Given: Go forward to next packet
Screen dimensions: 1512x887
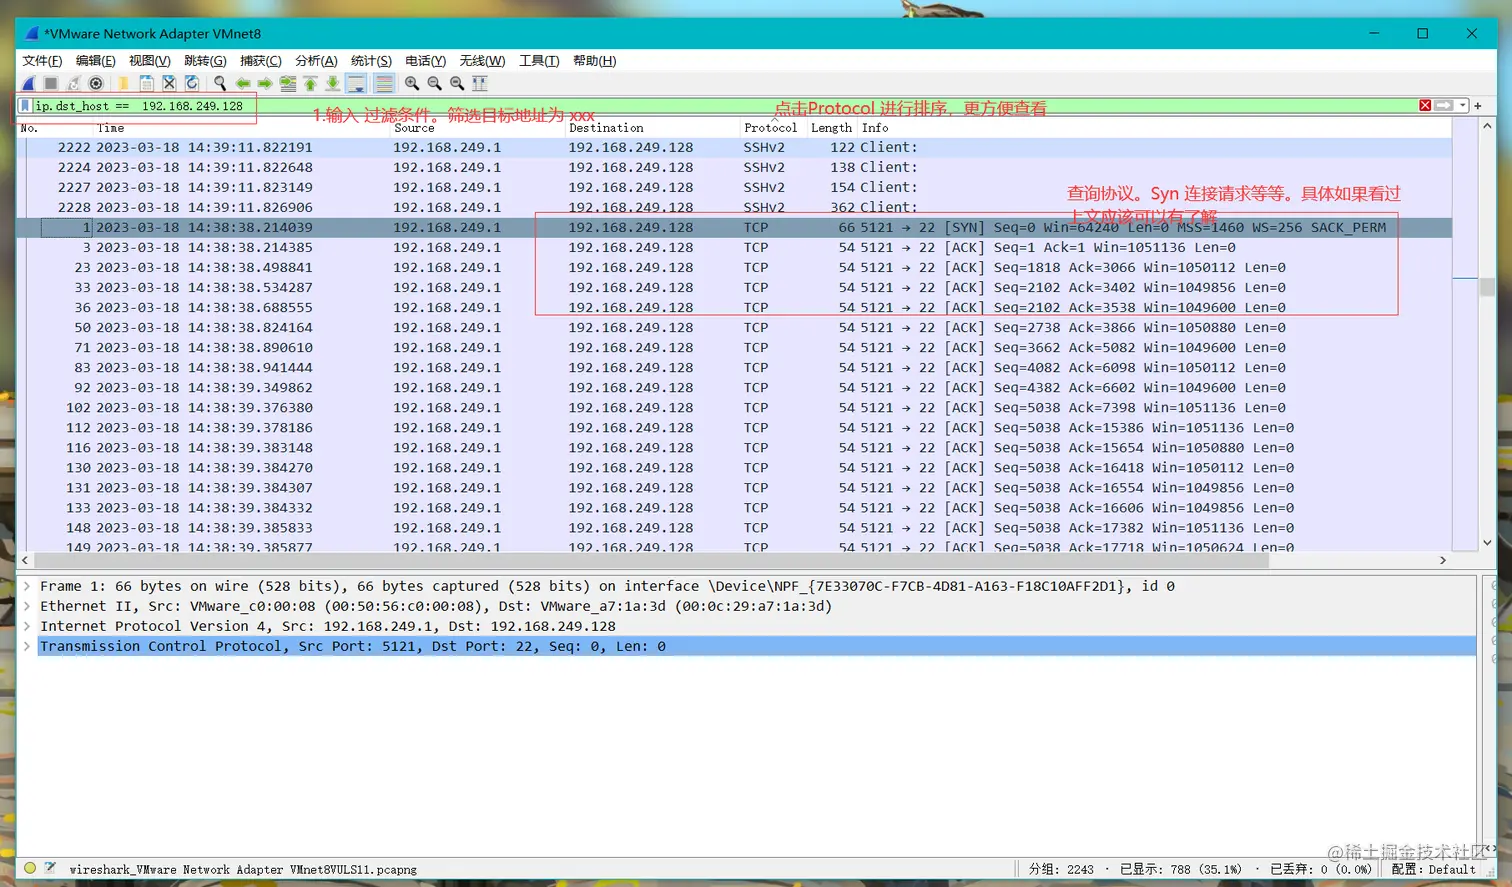Looking at the screenshot, I should coord(265,84).
